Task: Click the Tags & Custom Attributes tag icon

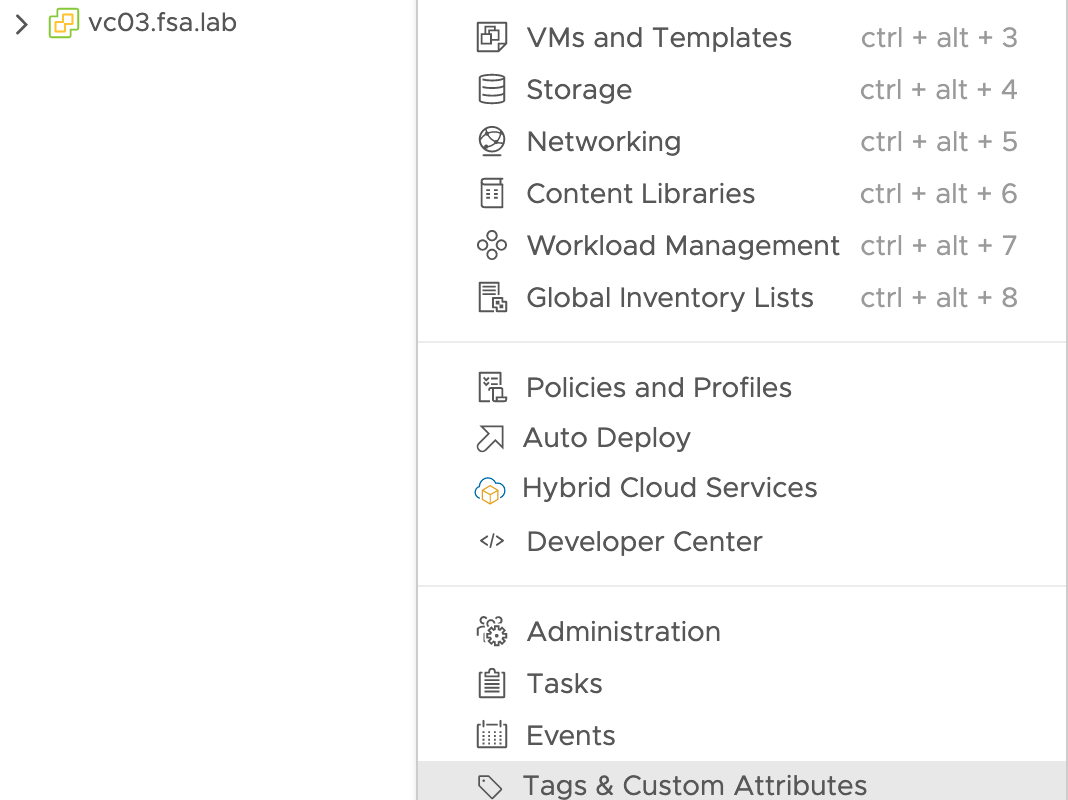Action: coord(490,787)
